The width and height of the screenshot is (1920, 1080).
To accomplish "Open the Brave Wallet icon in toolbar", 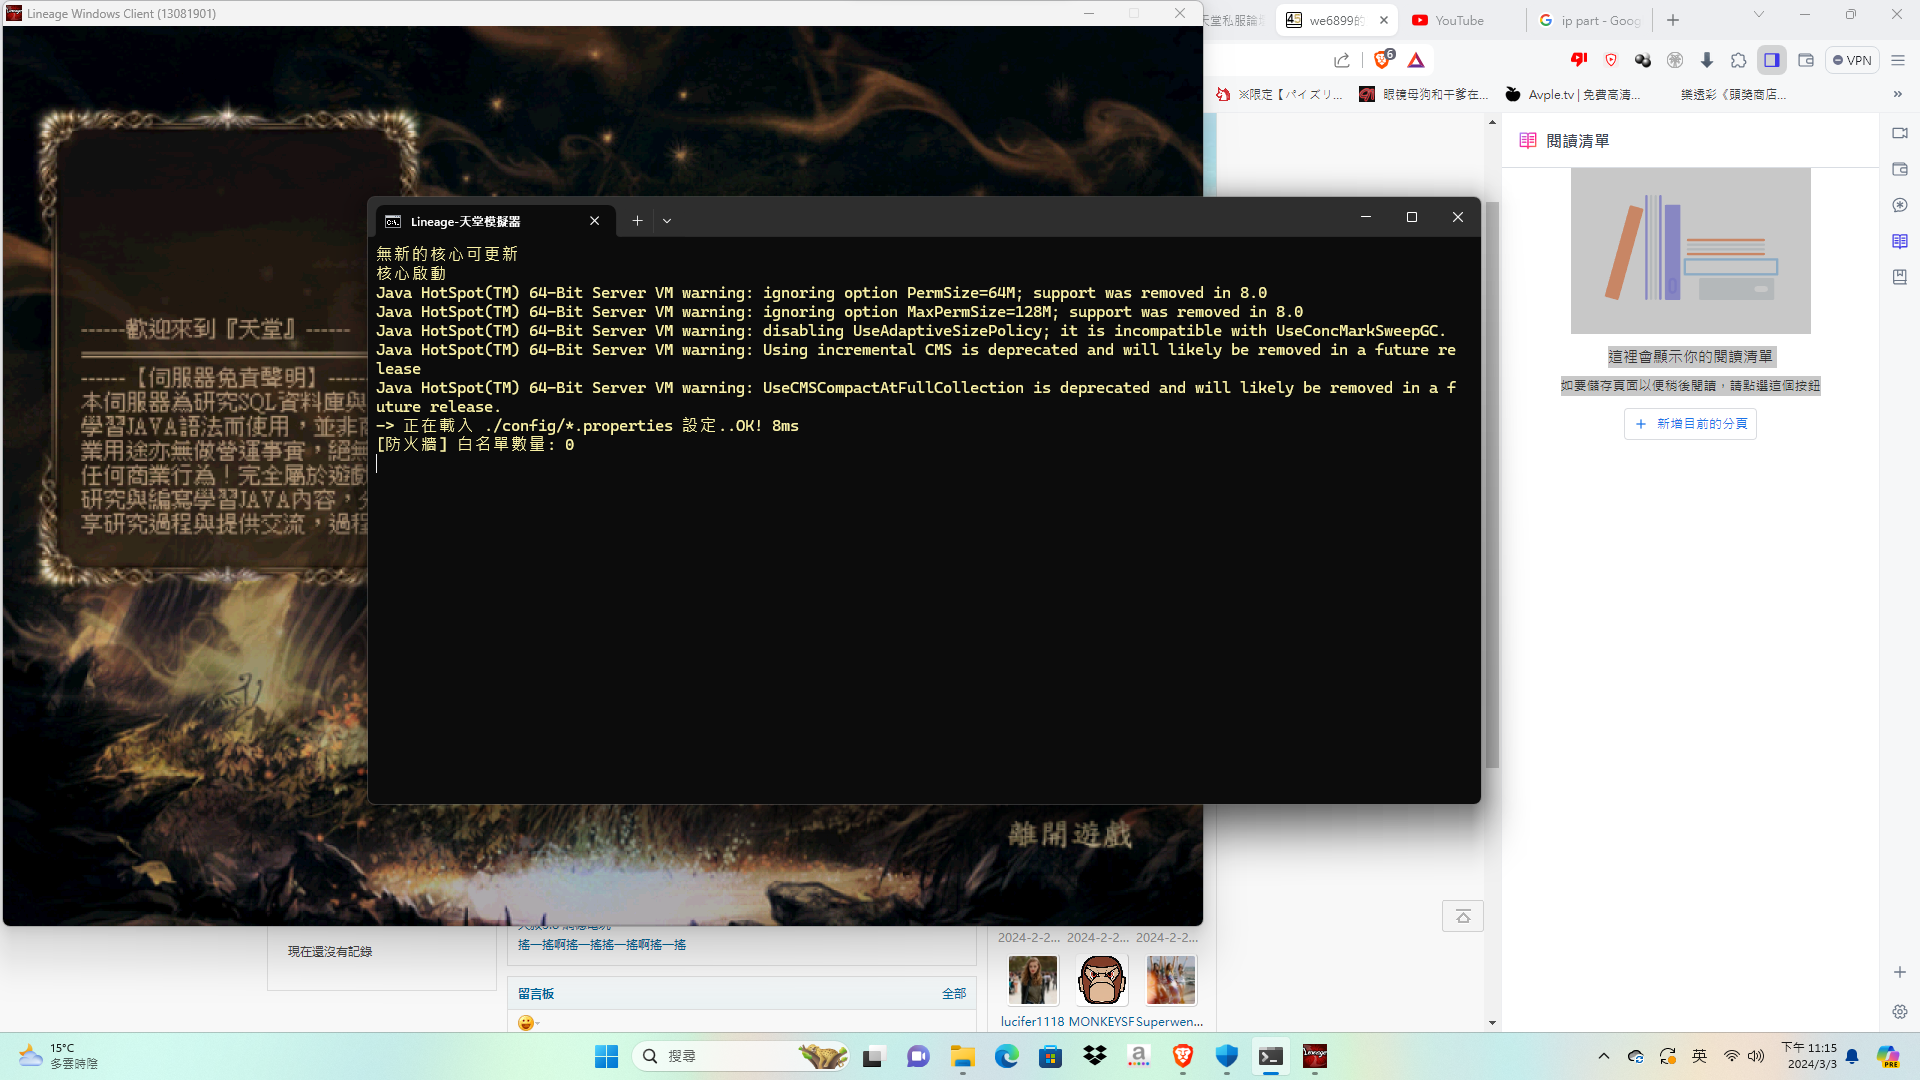I will pyautogui.click(x=1806, y=60).
